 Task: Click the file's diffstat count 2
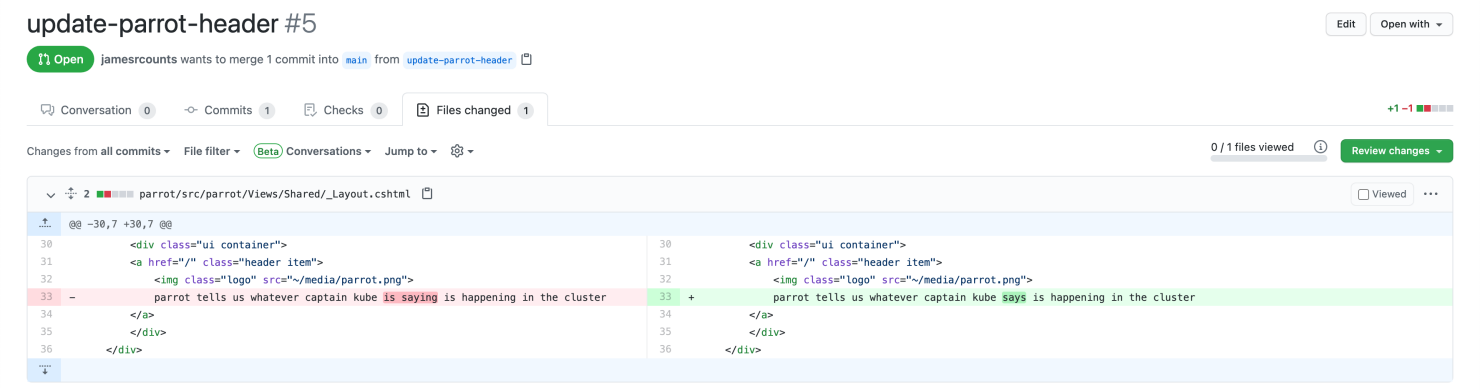click(87, 194)
